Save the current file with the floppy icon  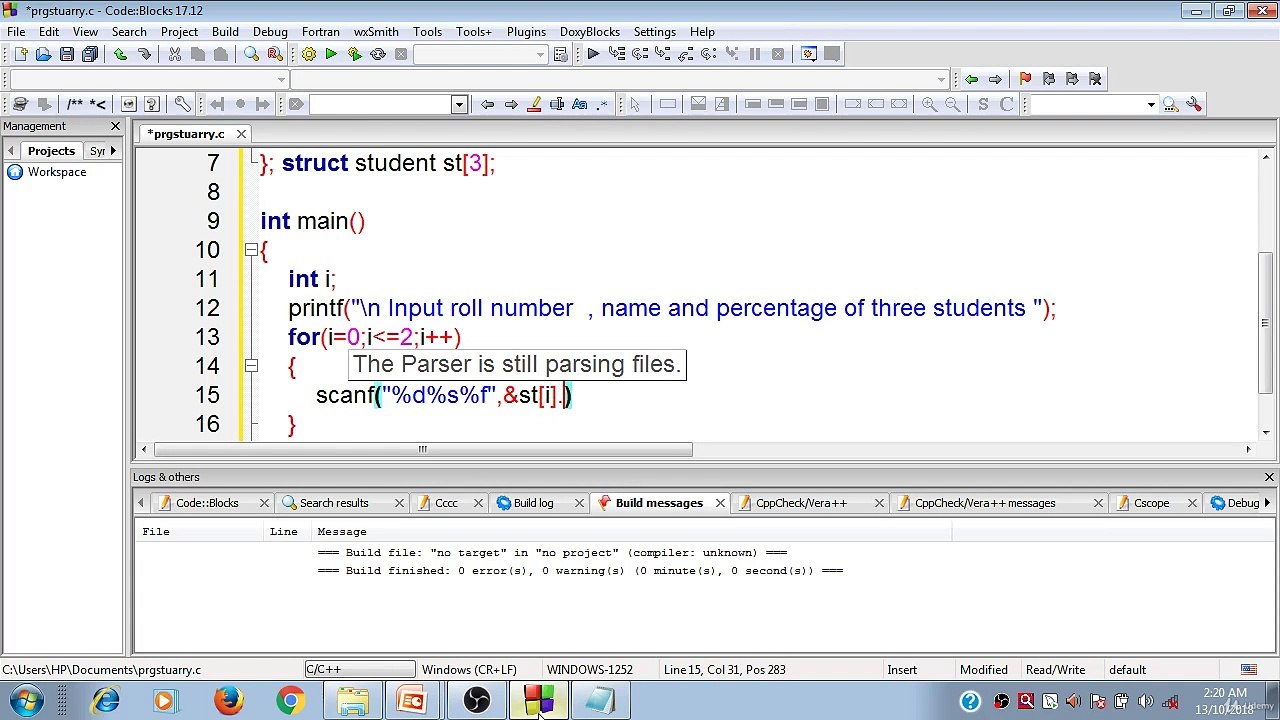point(66,54)
